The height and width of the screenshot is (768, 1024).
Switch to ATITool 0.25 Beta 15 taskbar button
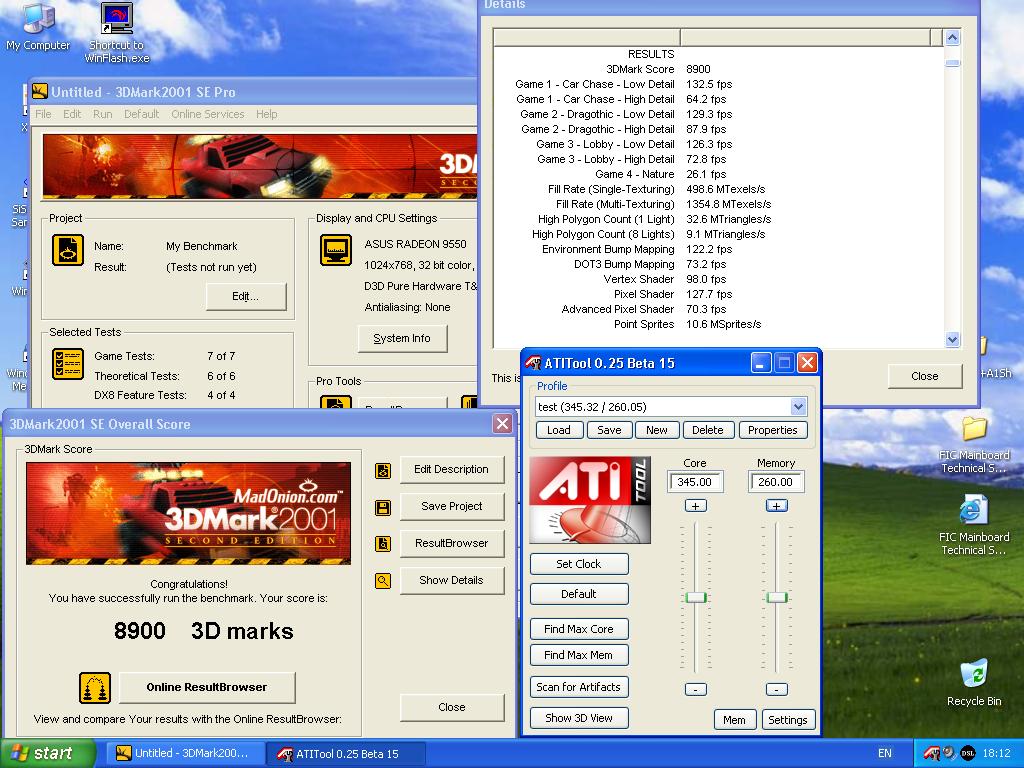(345, 754)
